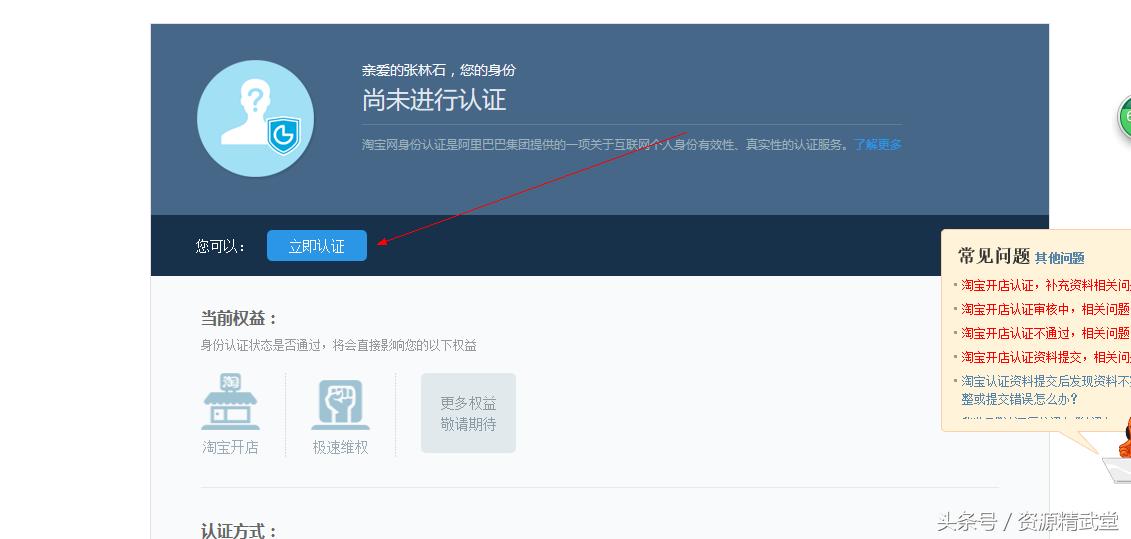Open 淘宝开店认证审核中 question link
Screen dimensions: 1131x539
[1045, 309]
